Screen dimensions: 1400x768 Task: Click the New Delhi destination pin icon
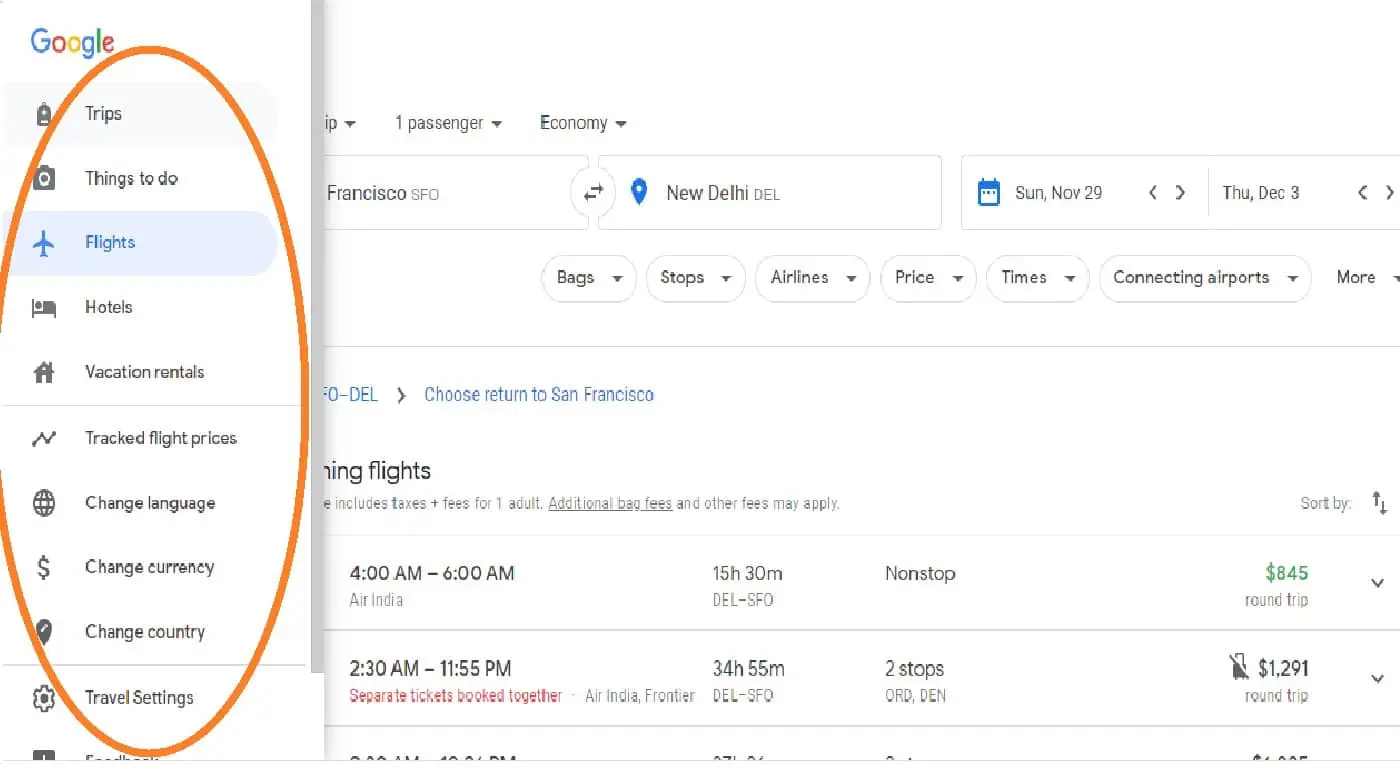639,192
